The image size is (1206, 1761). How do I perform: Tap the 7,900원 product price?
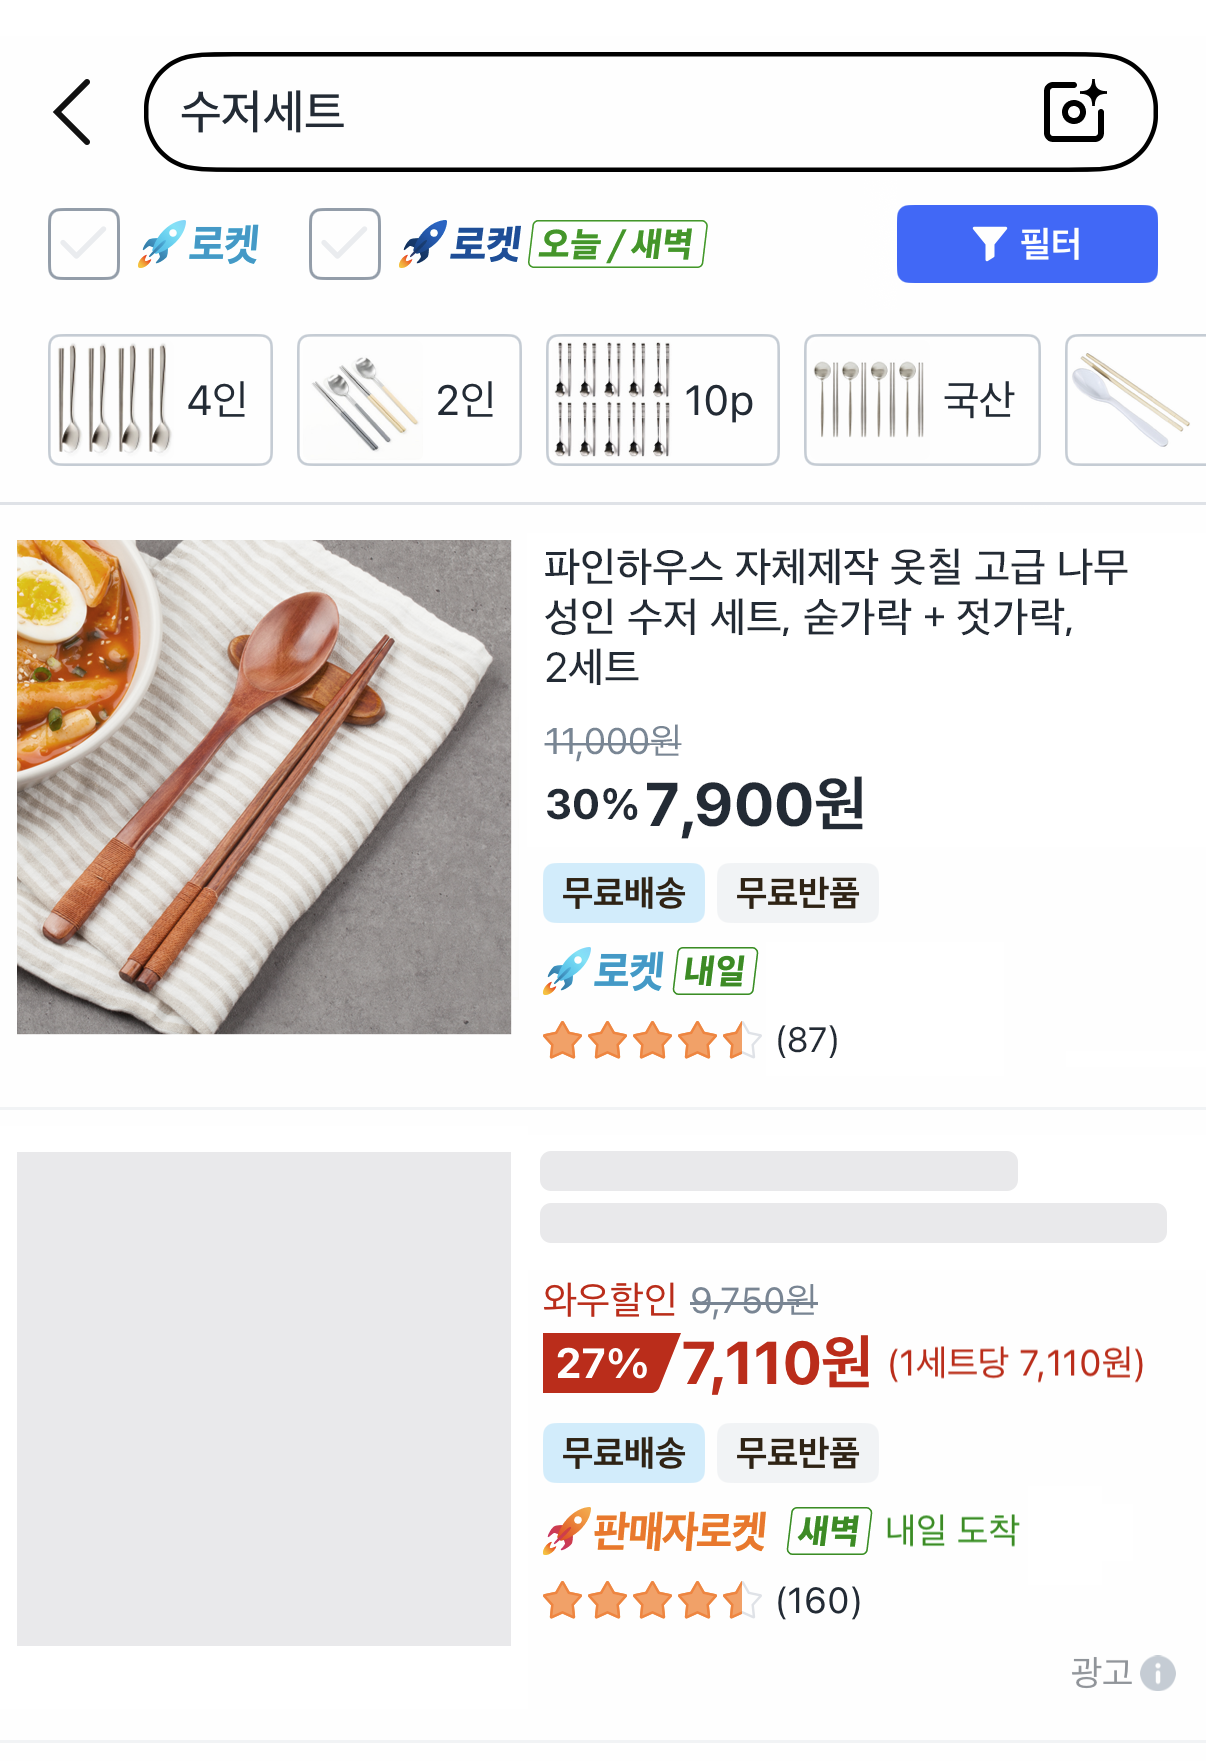click(754, 804)
